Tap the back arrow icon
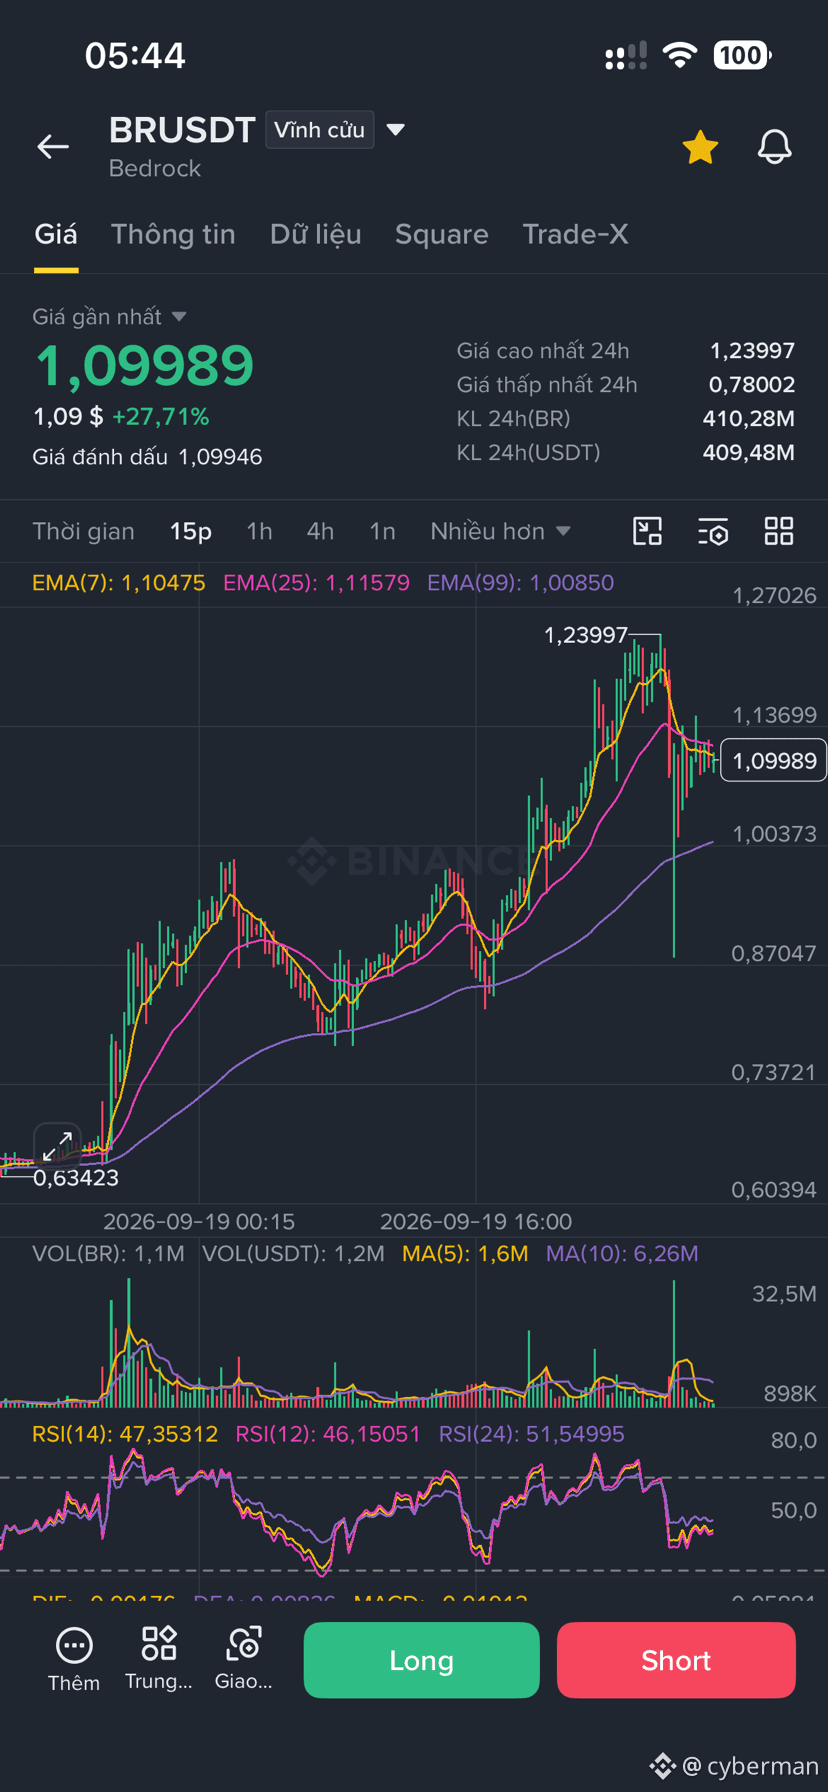The height and width of the screenshot is (1792, 828). (53, 147)
